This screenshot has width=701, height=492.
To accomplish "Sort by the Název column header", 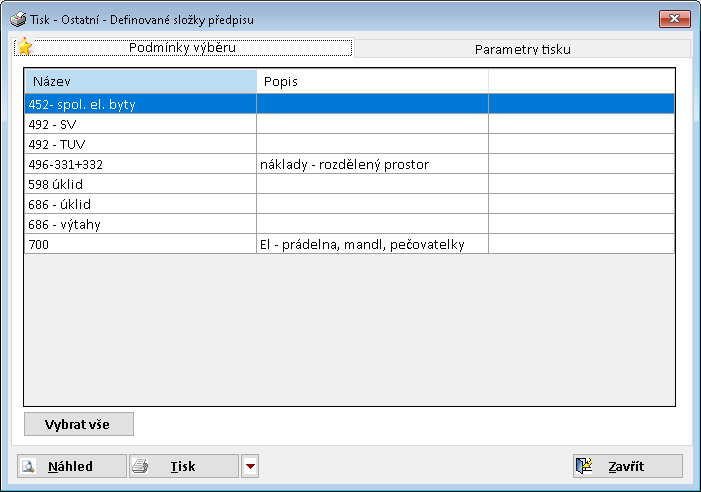I will coord(140,80).
